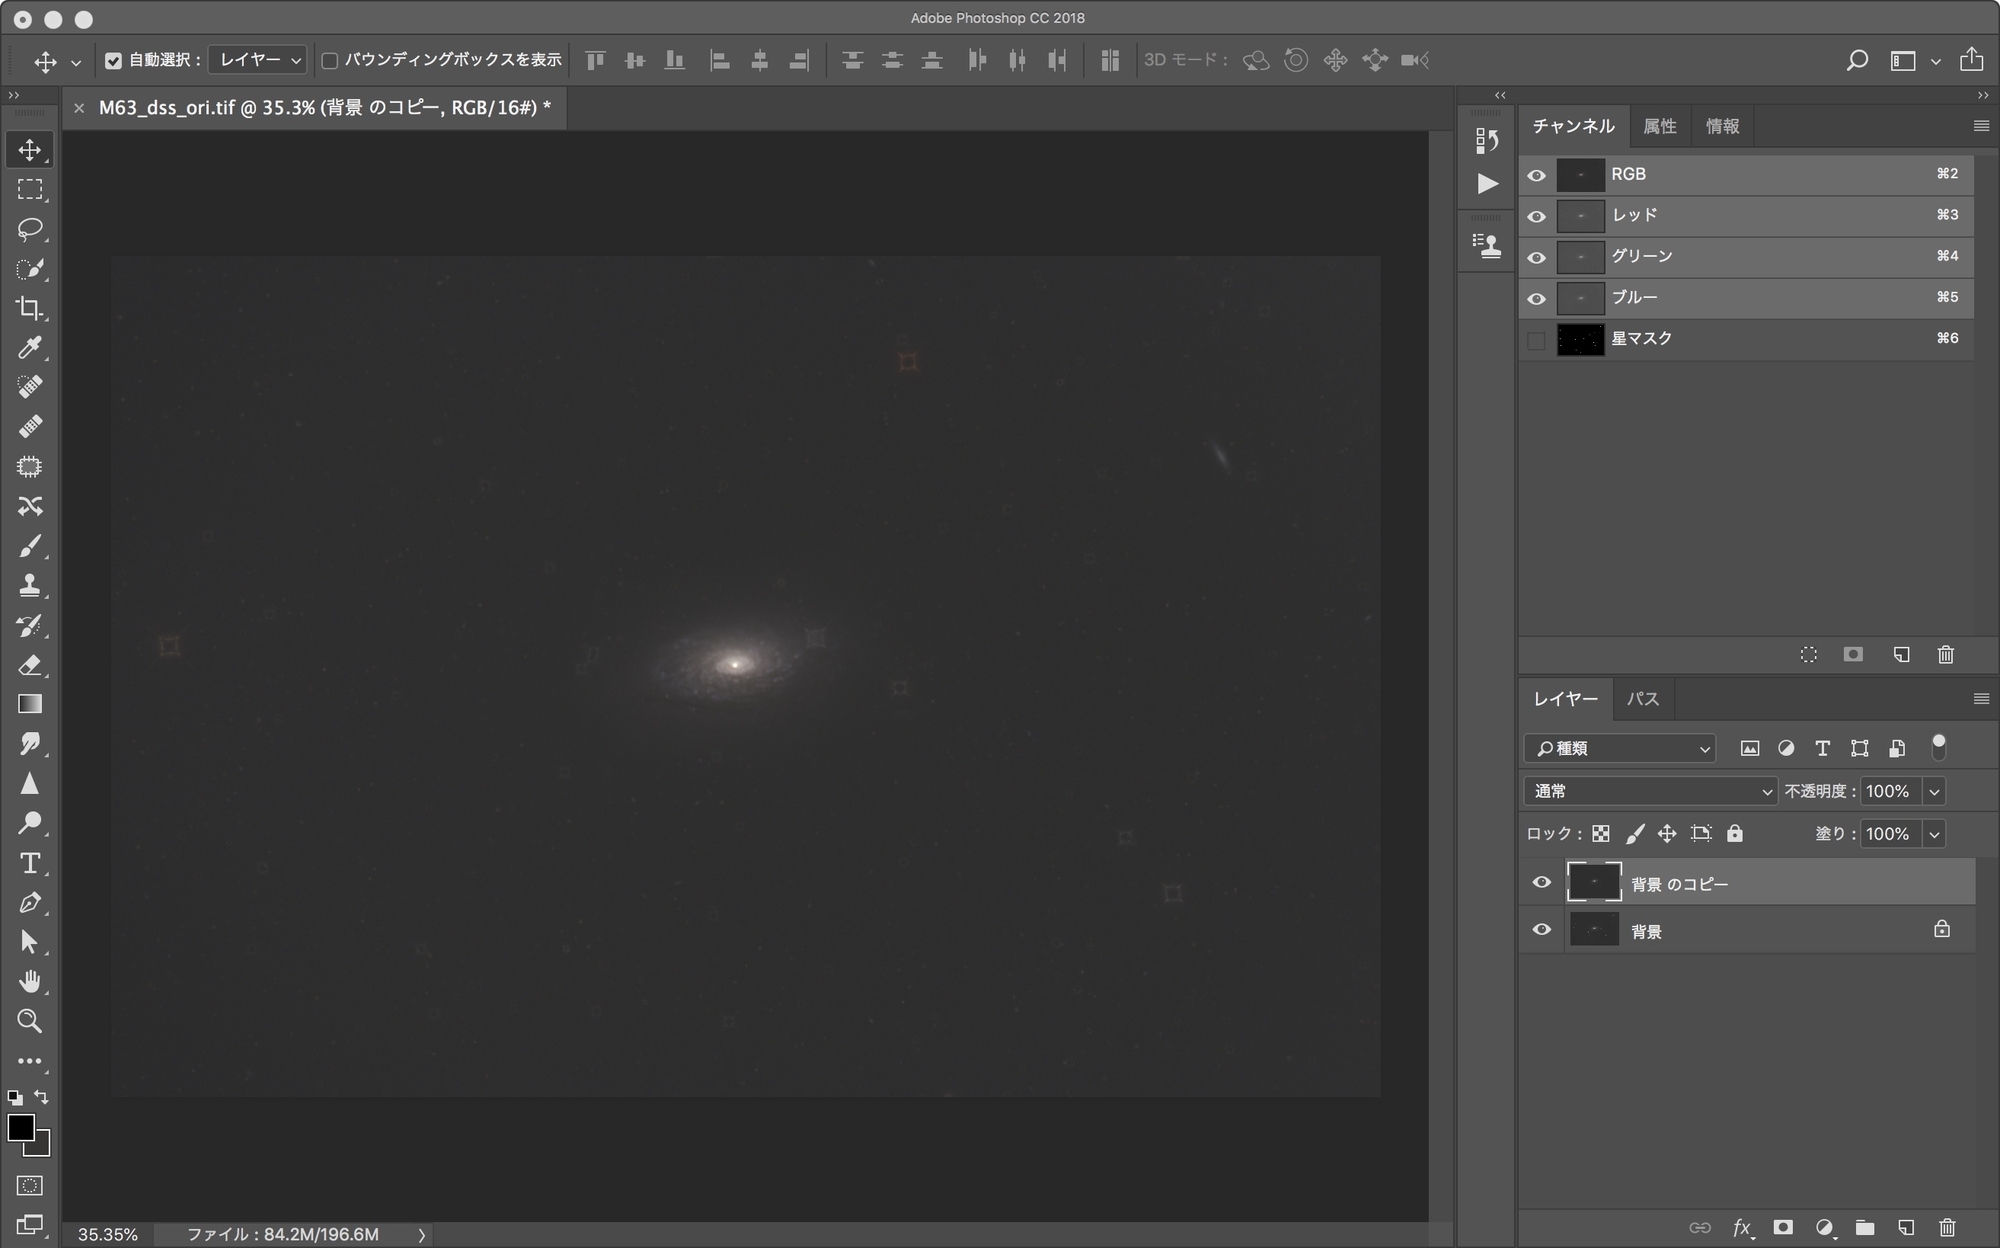The image size is (2000, 1248).
Task: Delete current channel with trash icon
Action: tap(1946, 655)
